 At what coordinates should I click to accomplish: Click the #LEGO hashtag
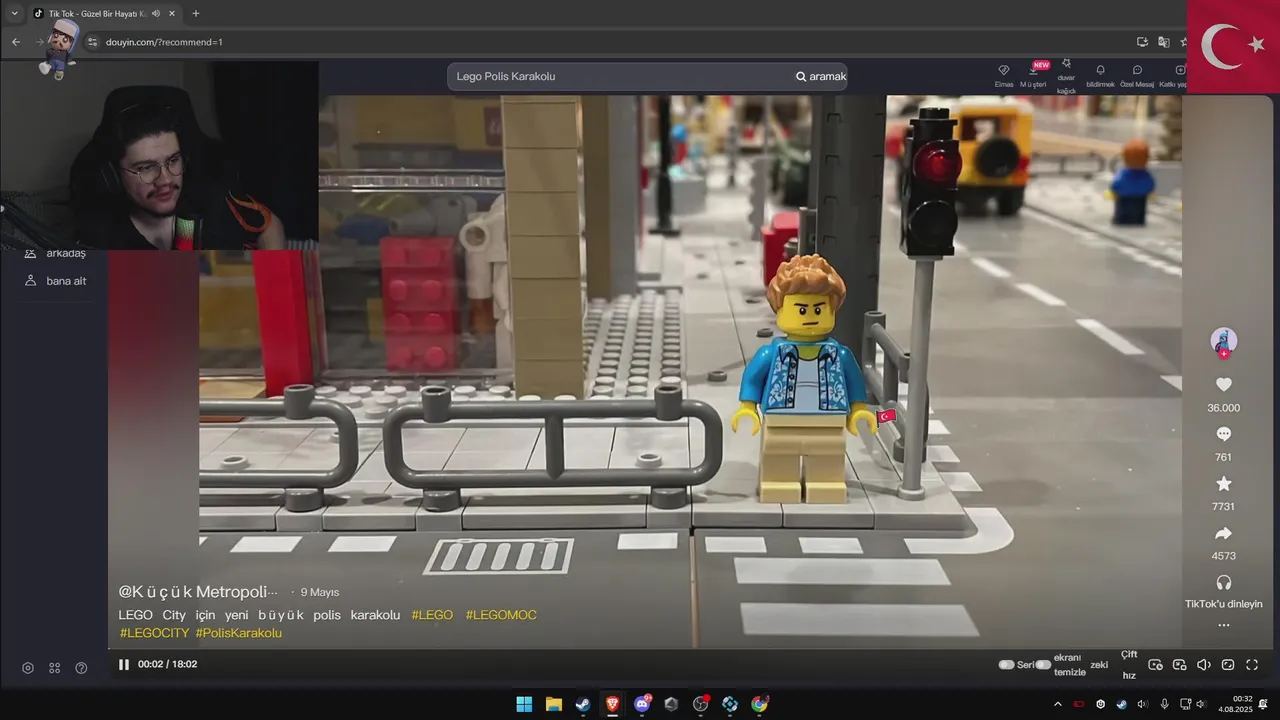[x=432, y=615]
